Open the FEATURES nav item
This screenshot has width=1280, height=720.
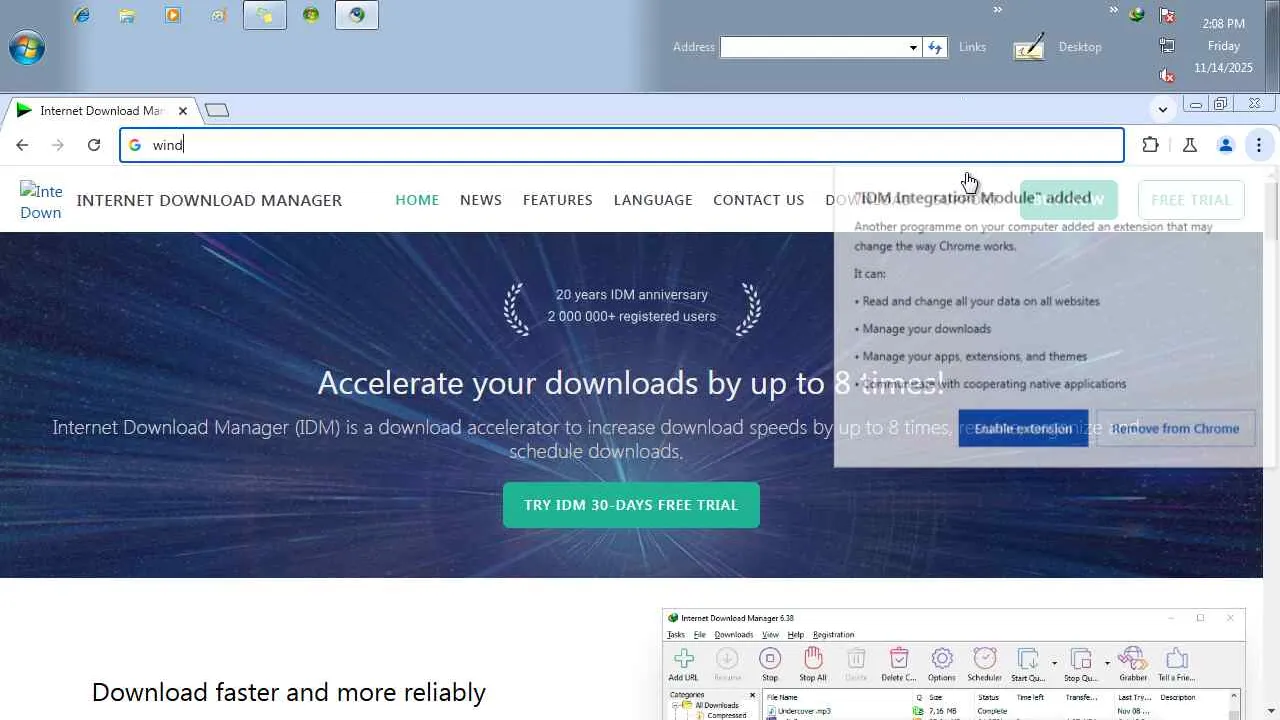click(x=558, y=200)
